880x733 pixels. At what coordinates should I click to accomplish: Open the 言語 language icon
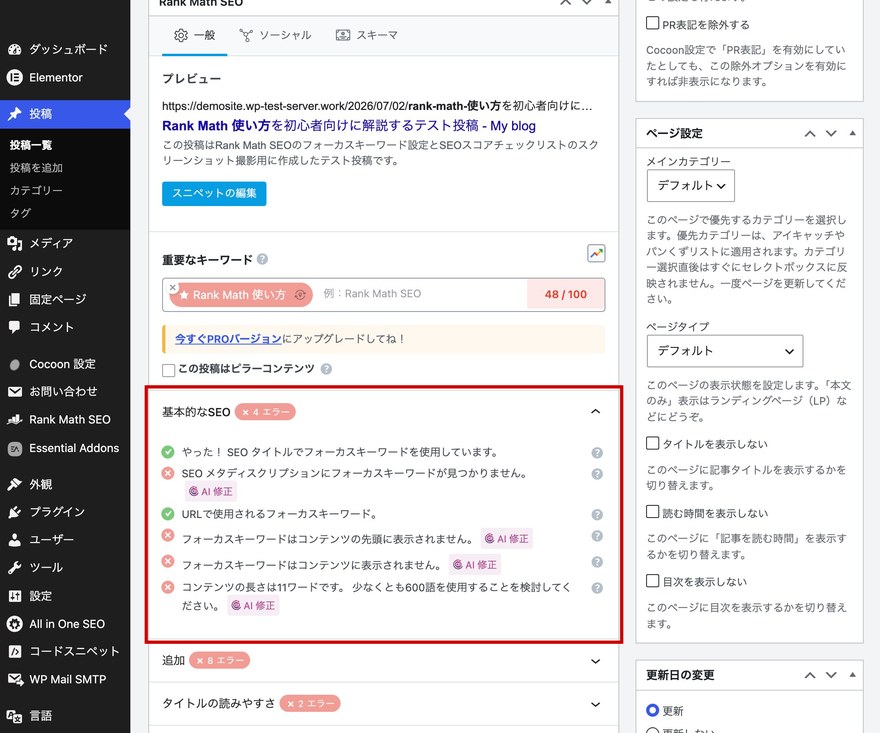point(15,716)
